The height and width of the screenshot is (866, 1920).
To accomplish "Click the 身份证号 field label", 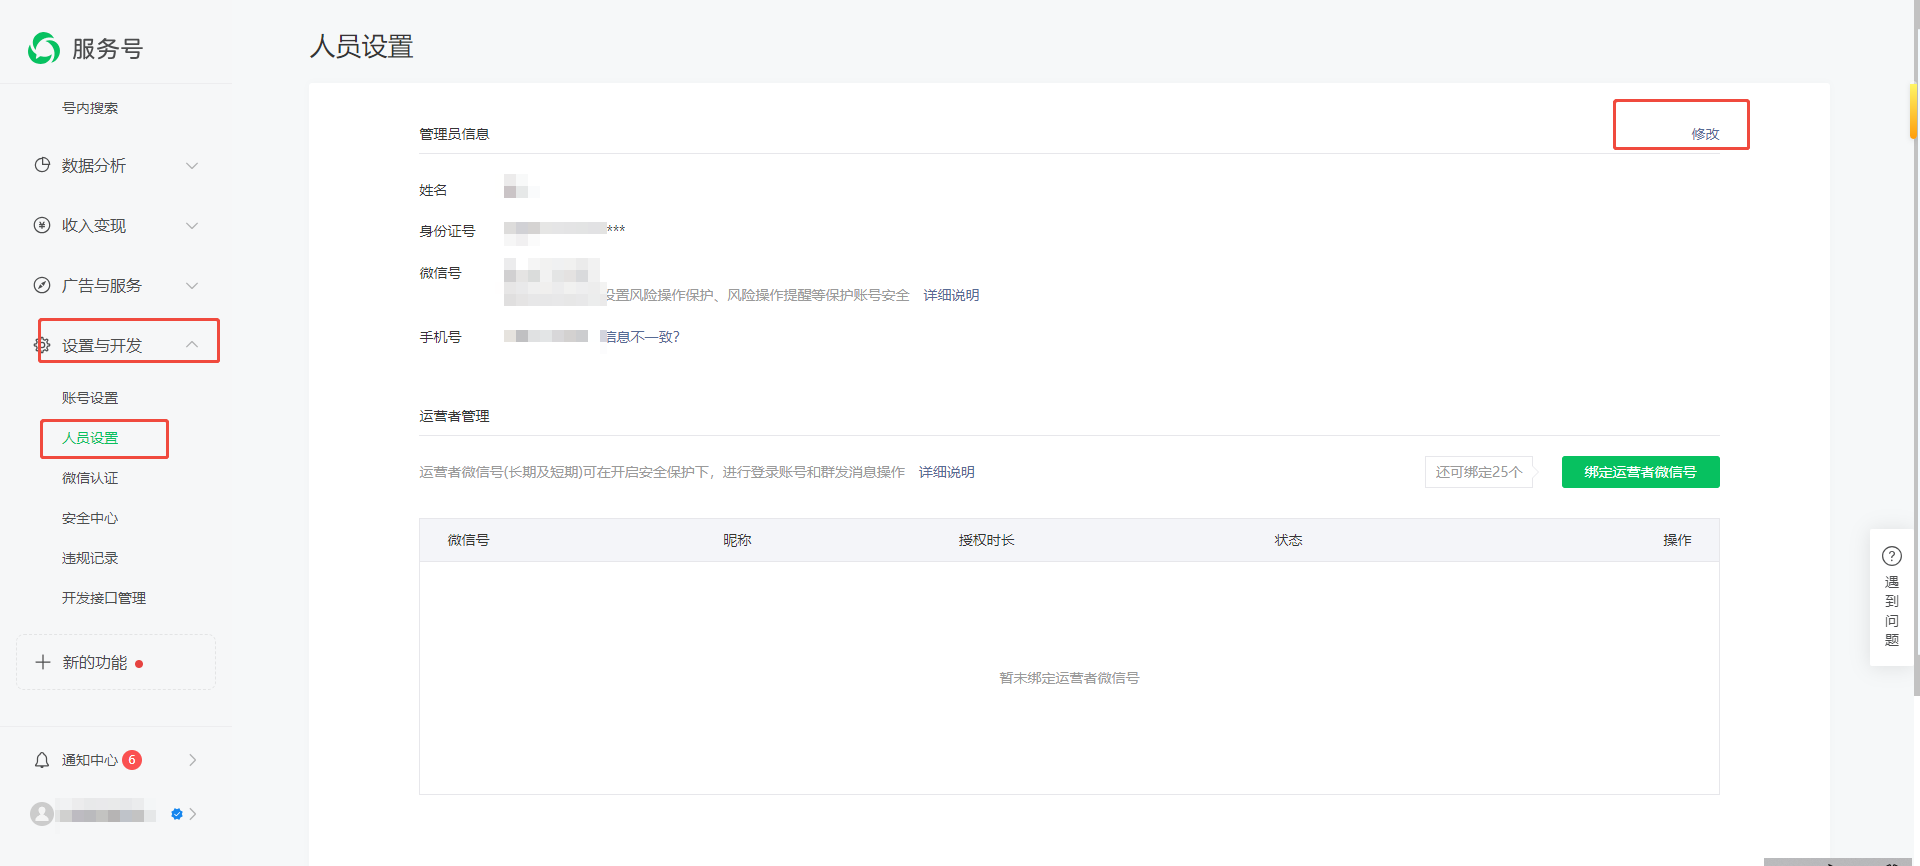I will click(x=447, y=231).
